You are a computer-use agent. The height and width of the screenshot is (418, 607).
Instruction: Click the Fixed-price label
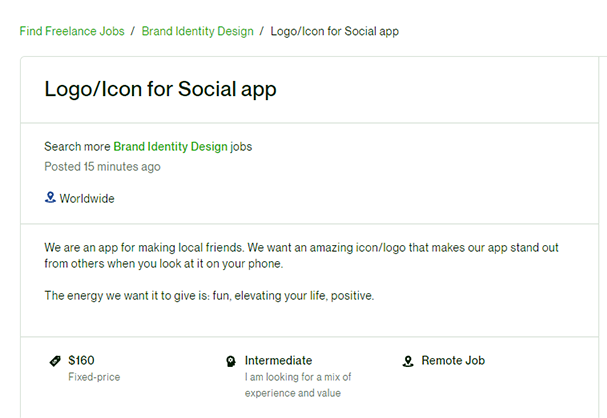94,377
